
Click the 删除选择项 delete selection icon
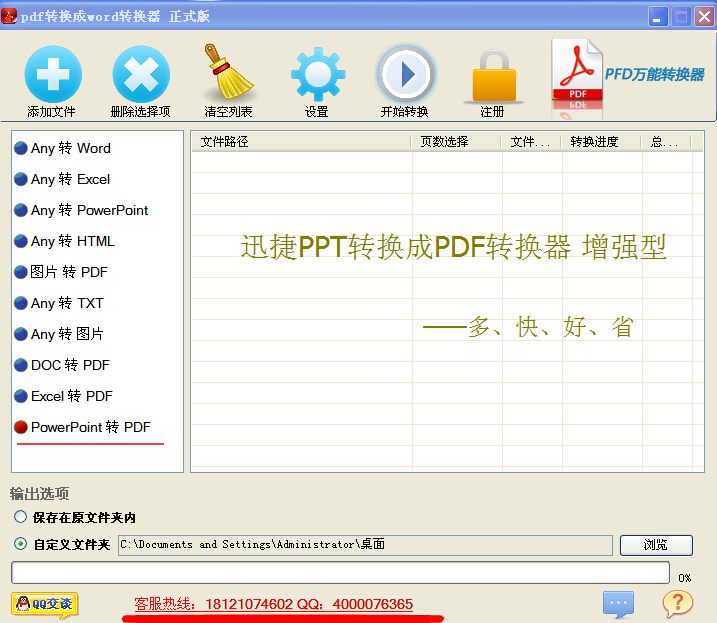[141, 74]
